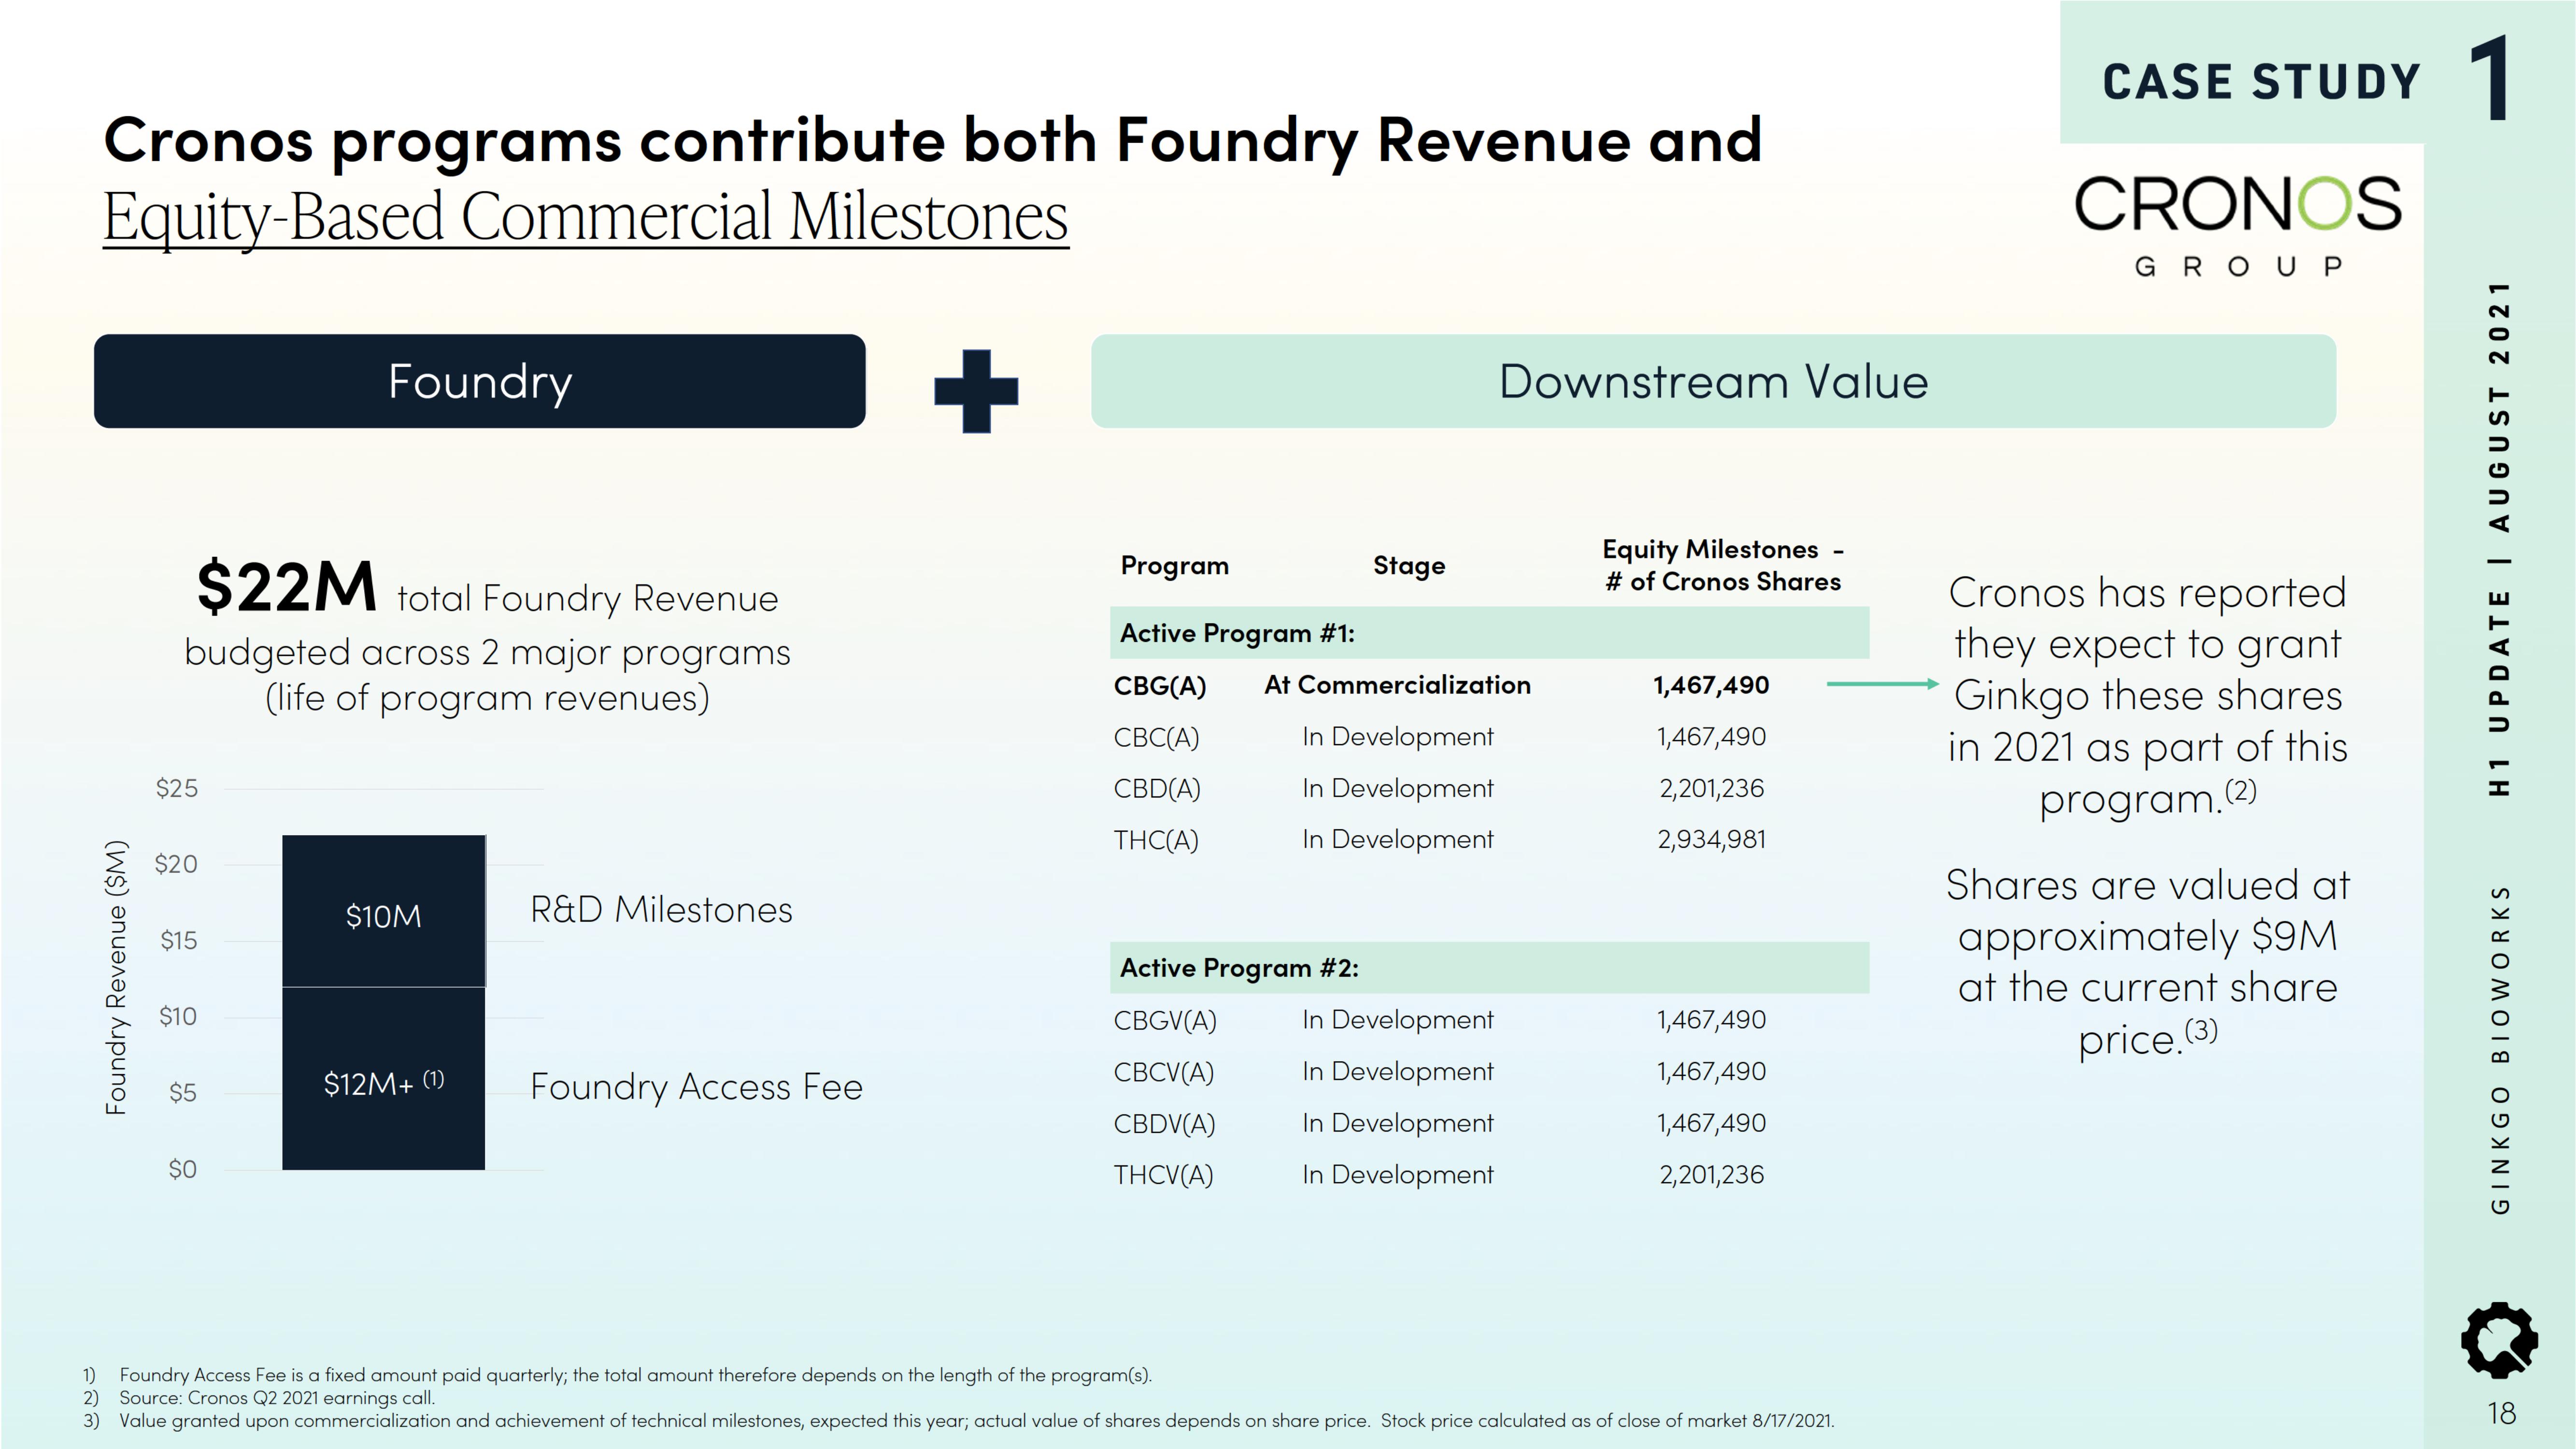Click the Ginkgo Bioworks gear logo
Viewport: 2576px width, 1449px height.
click(2499, 1339)
